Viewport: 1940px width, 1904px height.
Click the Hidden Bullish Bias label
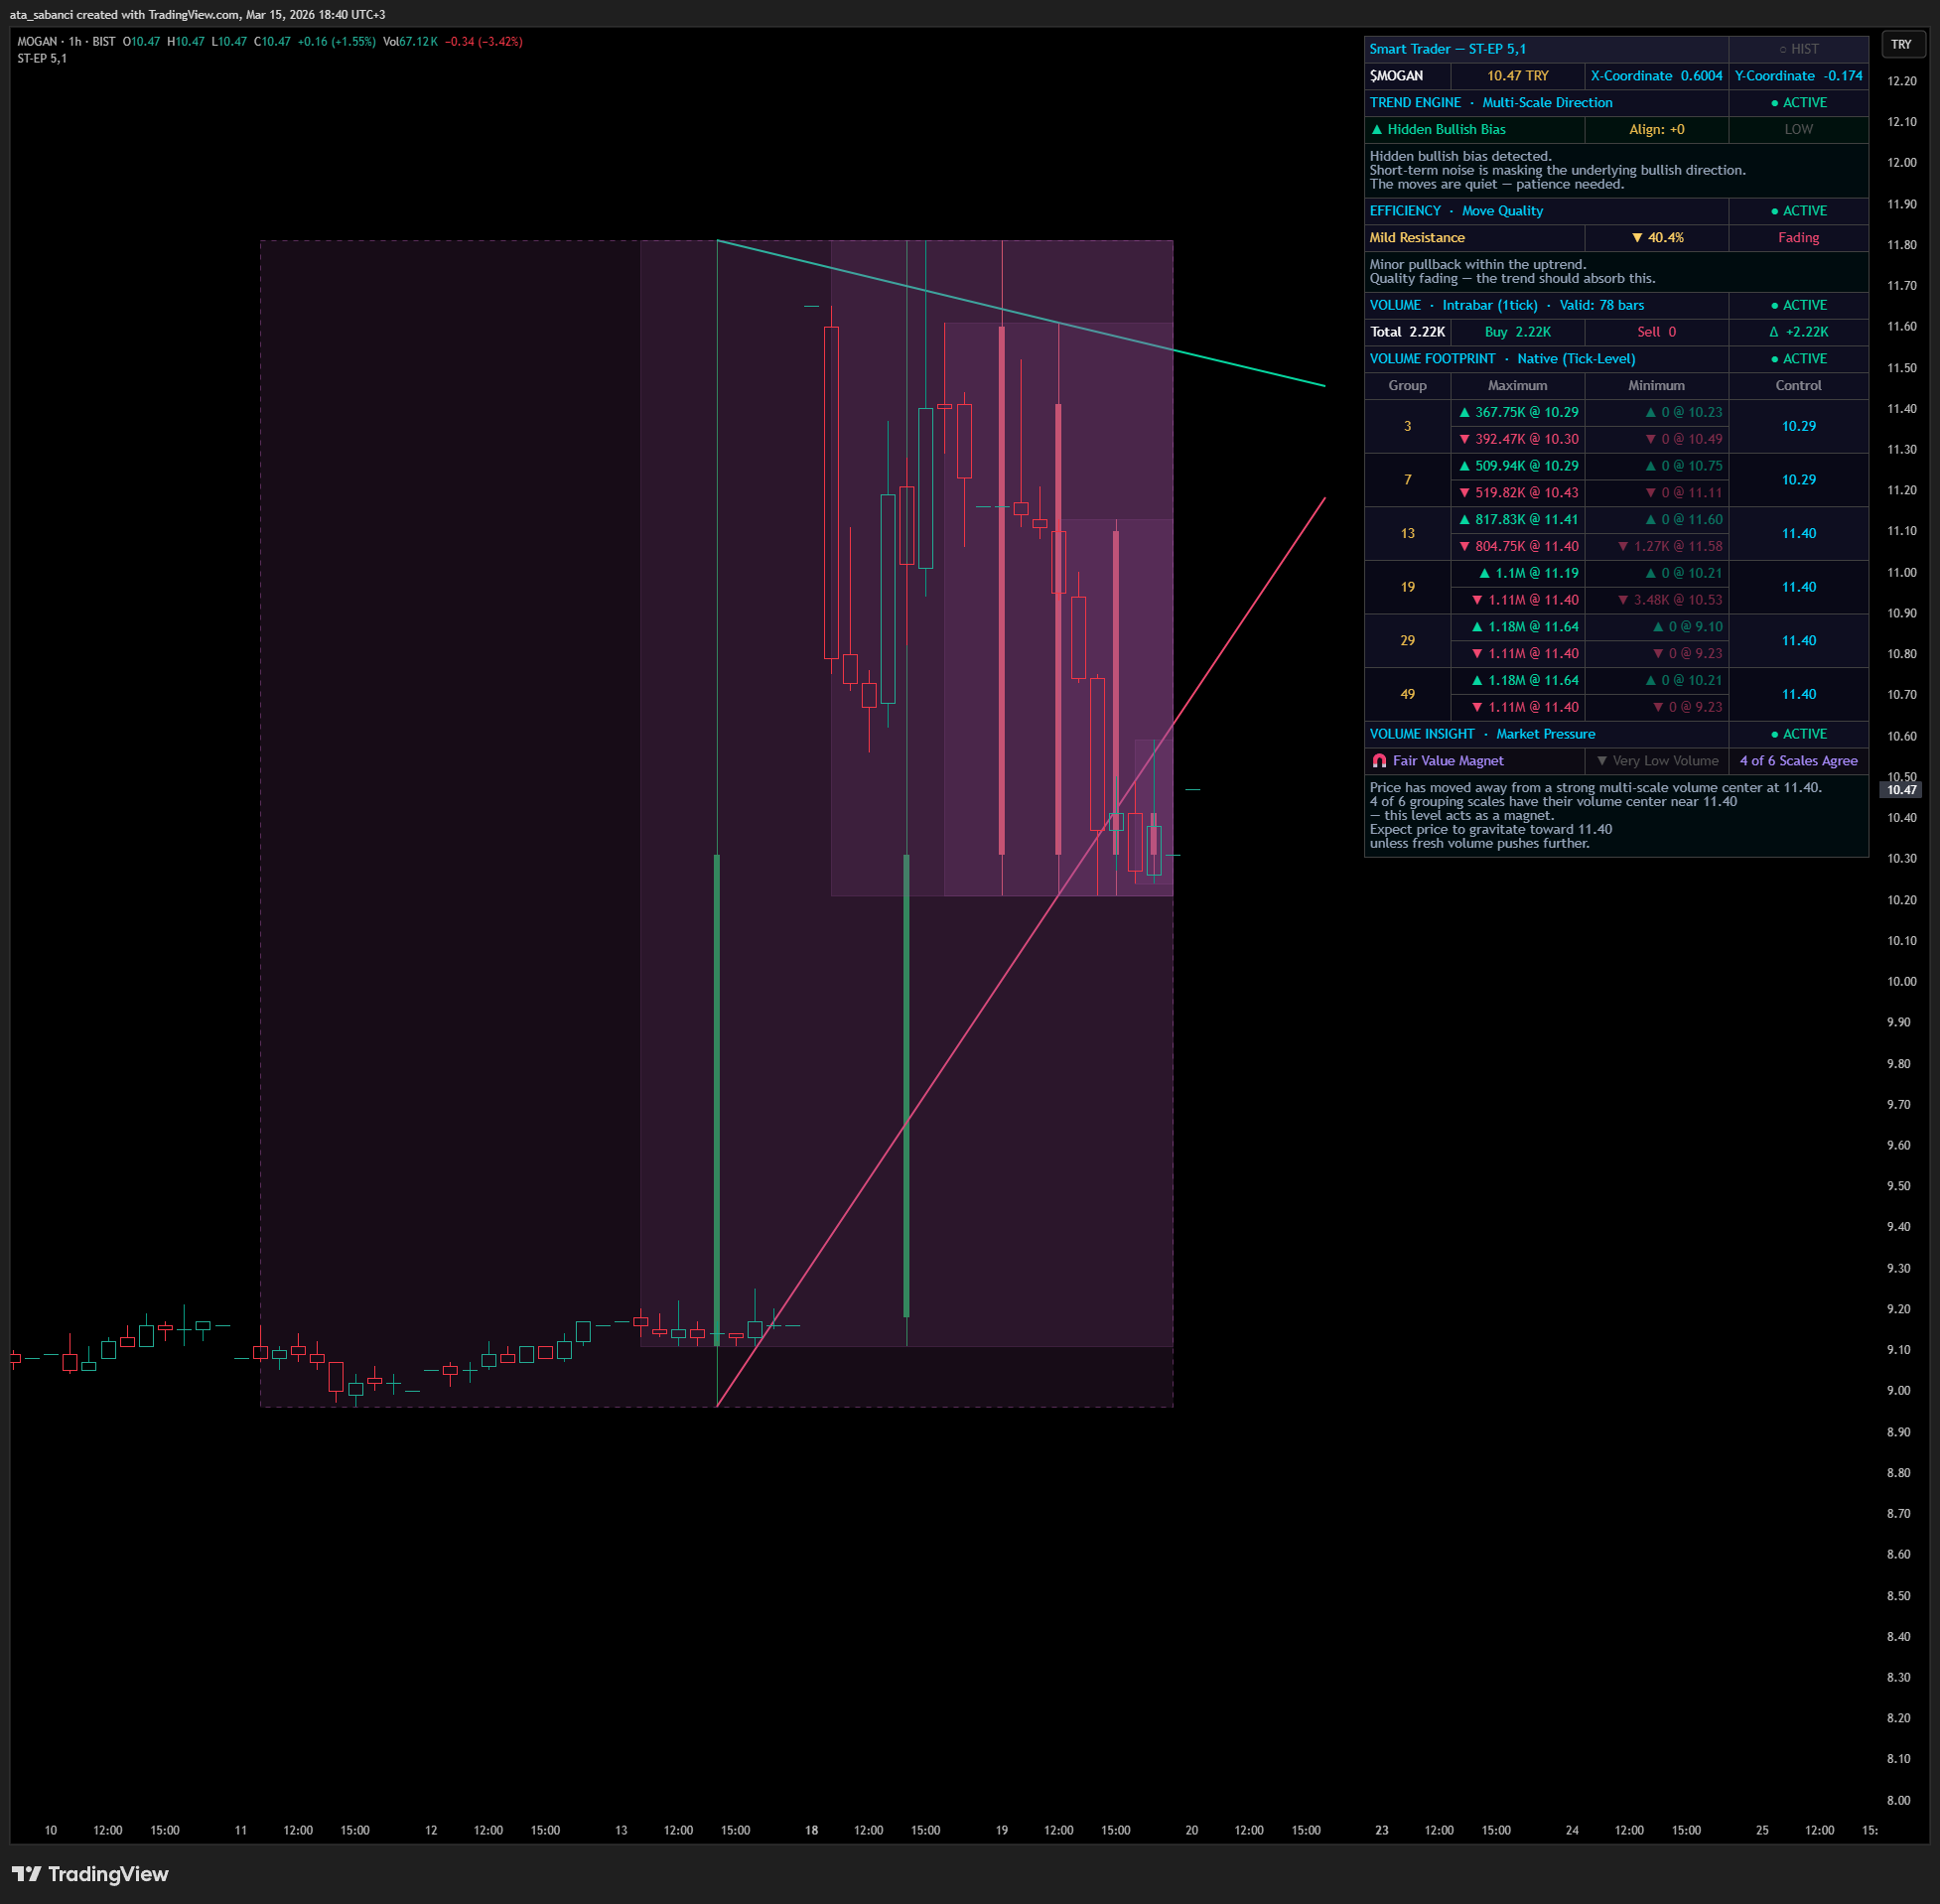click(1438, 130)
